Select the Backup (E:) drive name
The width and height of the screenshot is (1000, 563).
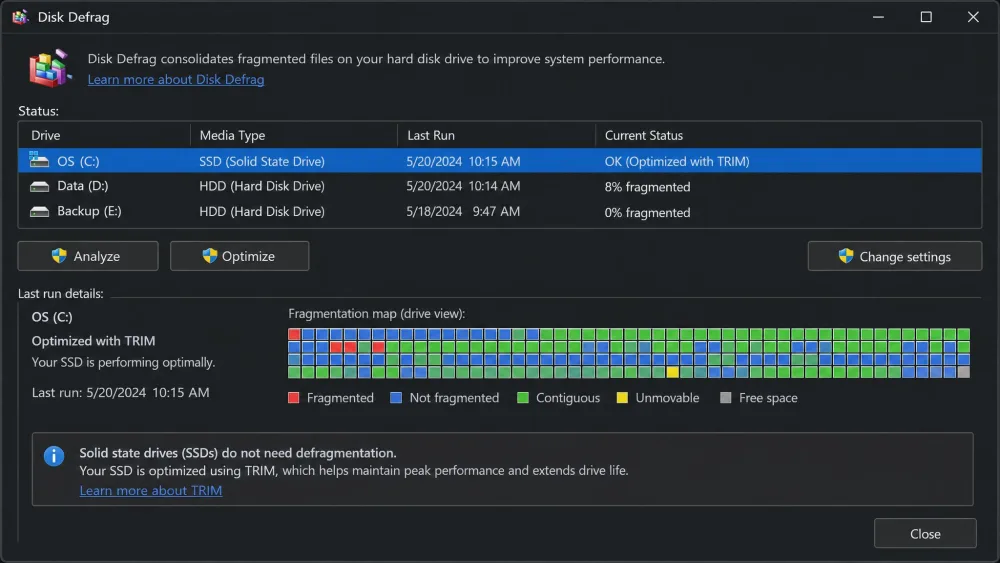coord(89,211)
